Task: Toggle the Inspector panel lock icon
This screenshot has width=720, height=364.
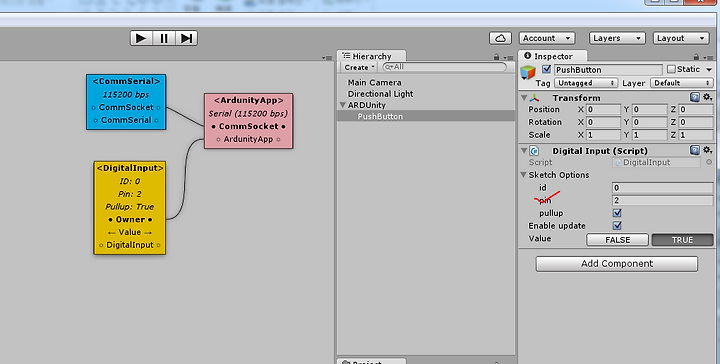Action: point(696,57)
